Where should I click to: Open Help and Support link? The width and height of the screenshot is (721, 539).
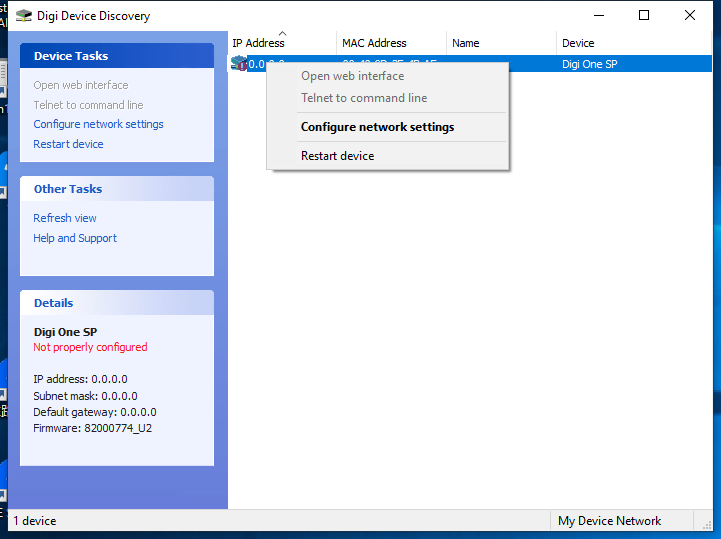[x=74, y=238]
